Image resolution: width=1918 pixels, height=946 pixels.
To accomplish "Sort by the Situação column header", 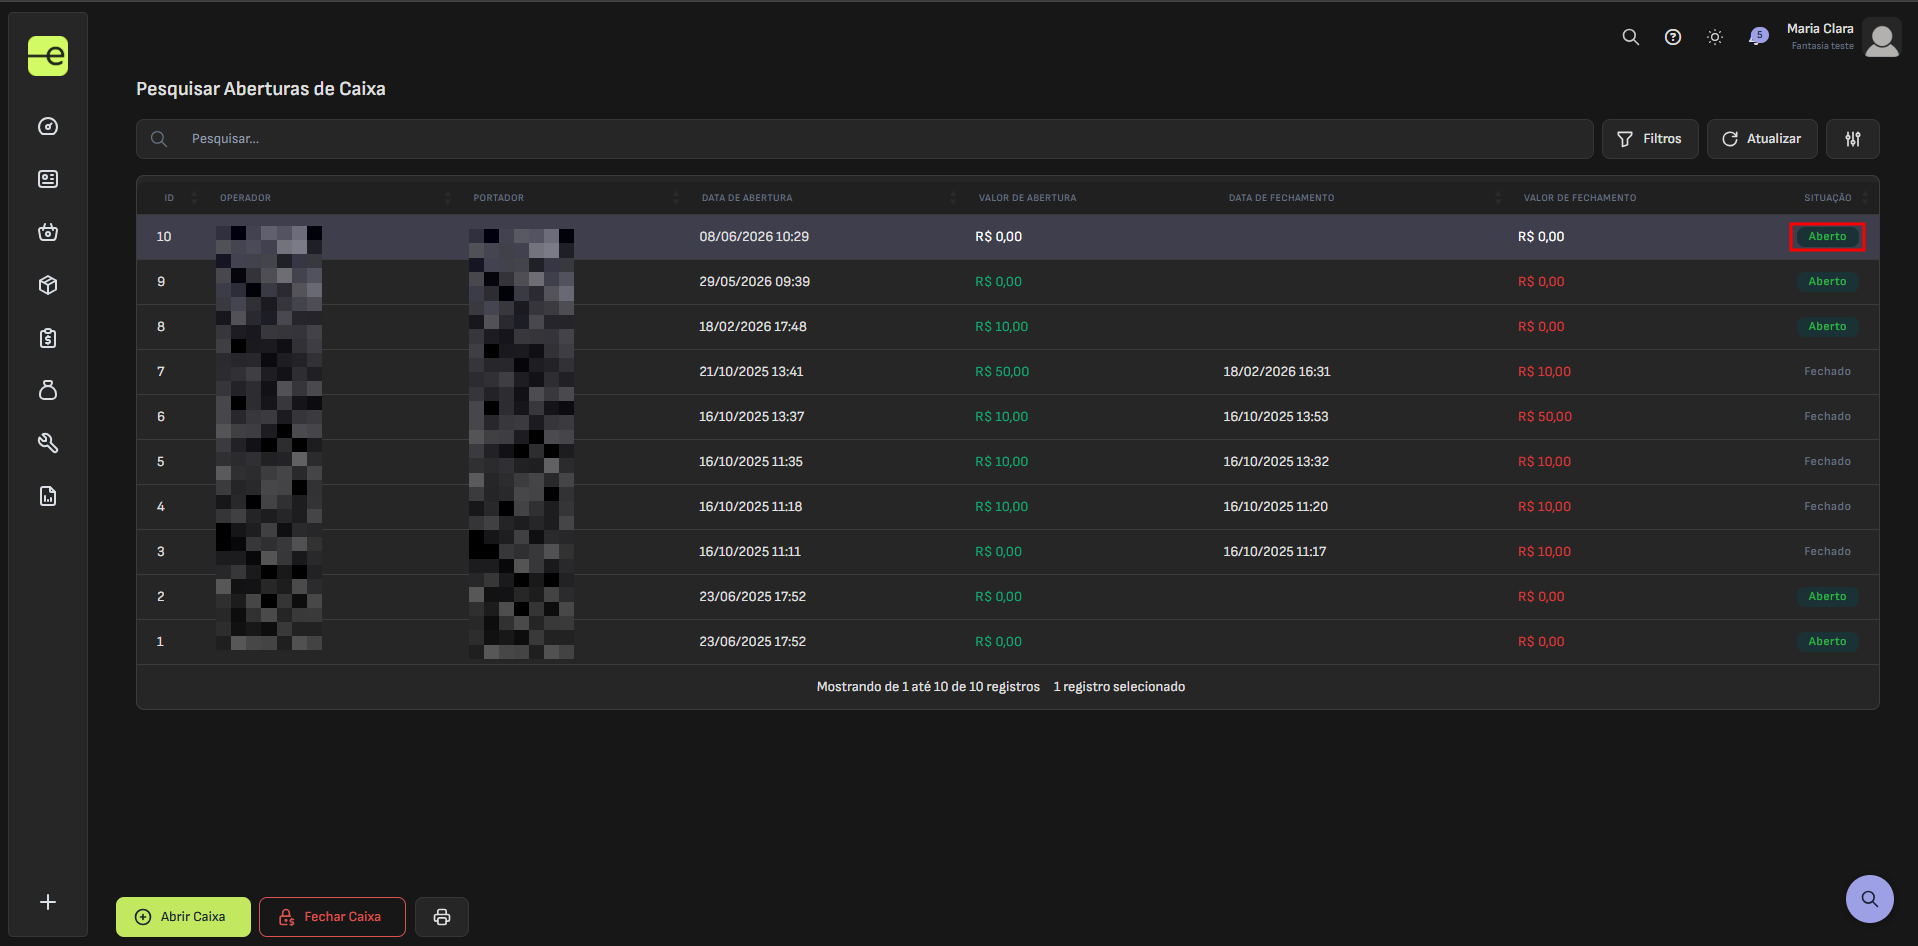I will coord(1828,198).
